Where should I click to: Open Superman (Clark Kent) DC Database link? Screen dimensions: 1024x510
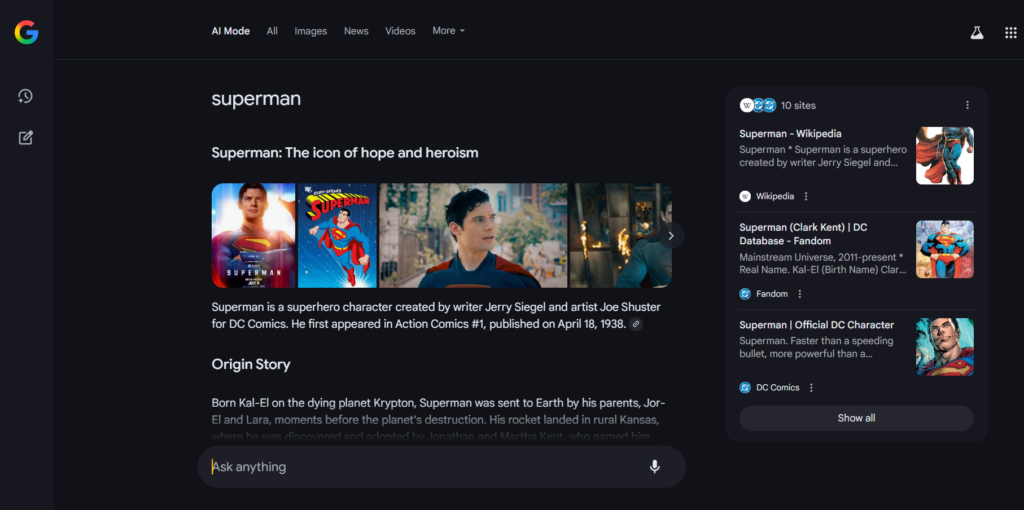(803, 234)
